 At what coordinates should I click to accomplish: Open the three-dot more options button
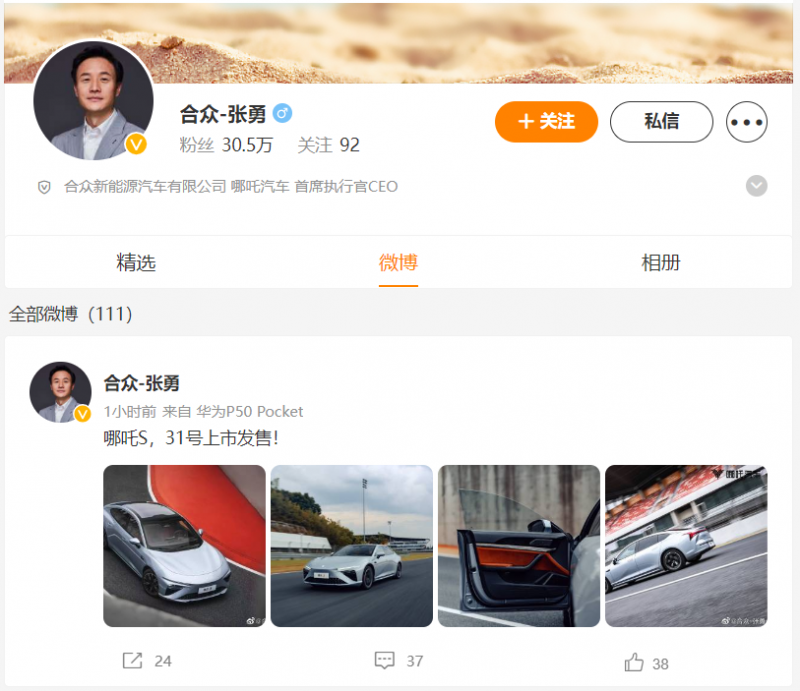click(x=746, y=122)
